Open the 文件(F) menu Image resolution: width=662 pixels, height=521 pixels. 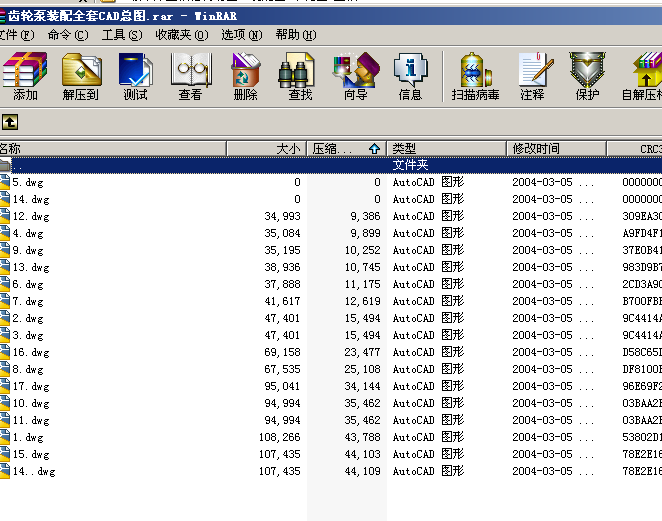17,35
